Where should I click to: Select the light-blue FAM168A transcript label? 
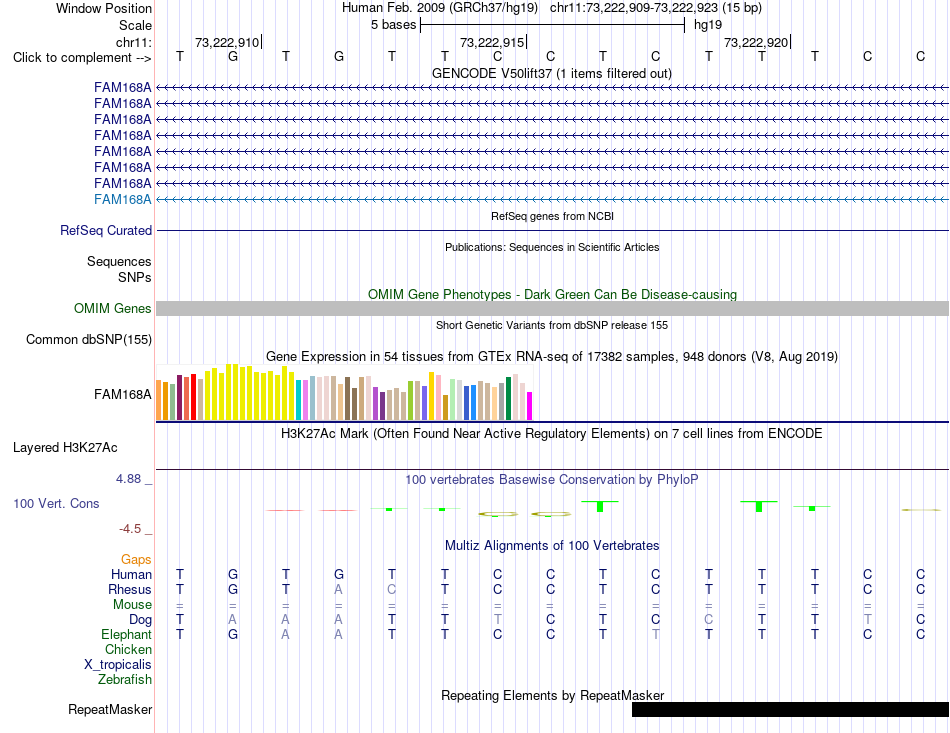point(122,199)
